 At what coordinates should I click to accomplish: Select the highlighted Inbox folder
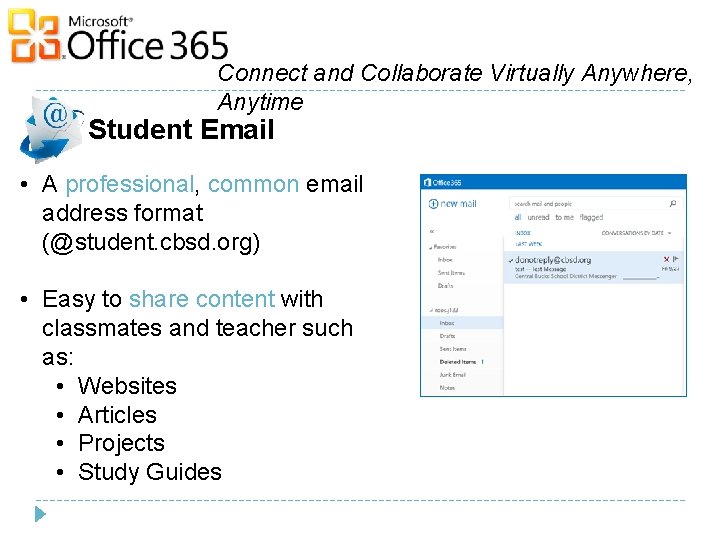tap(462, 323)
